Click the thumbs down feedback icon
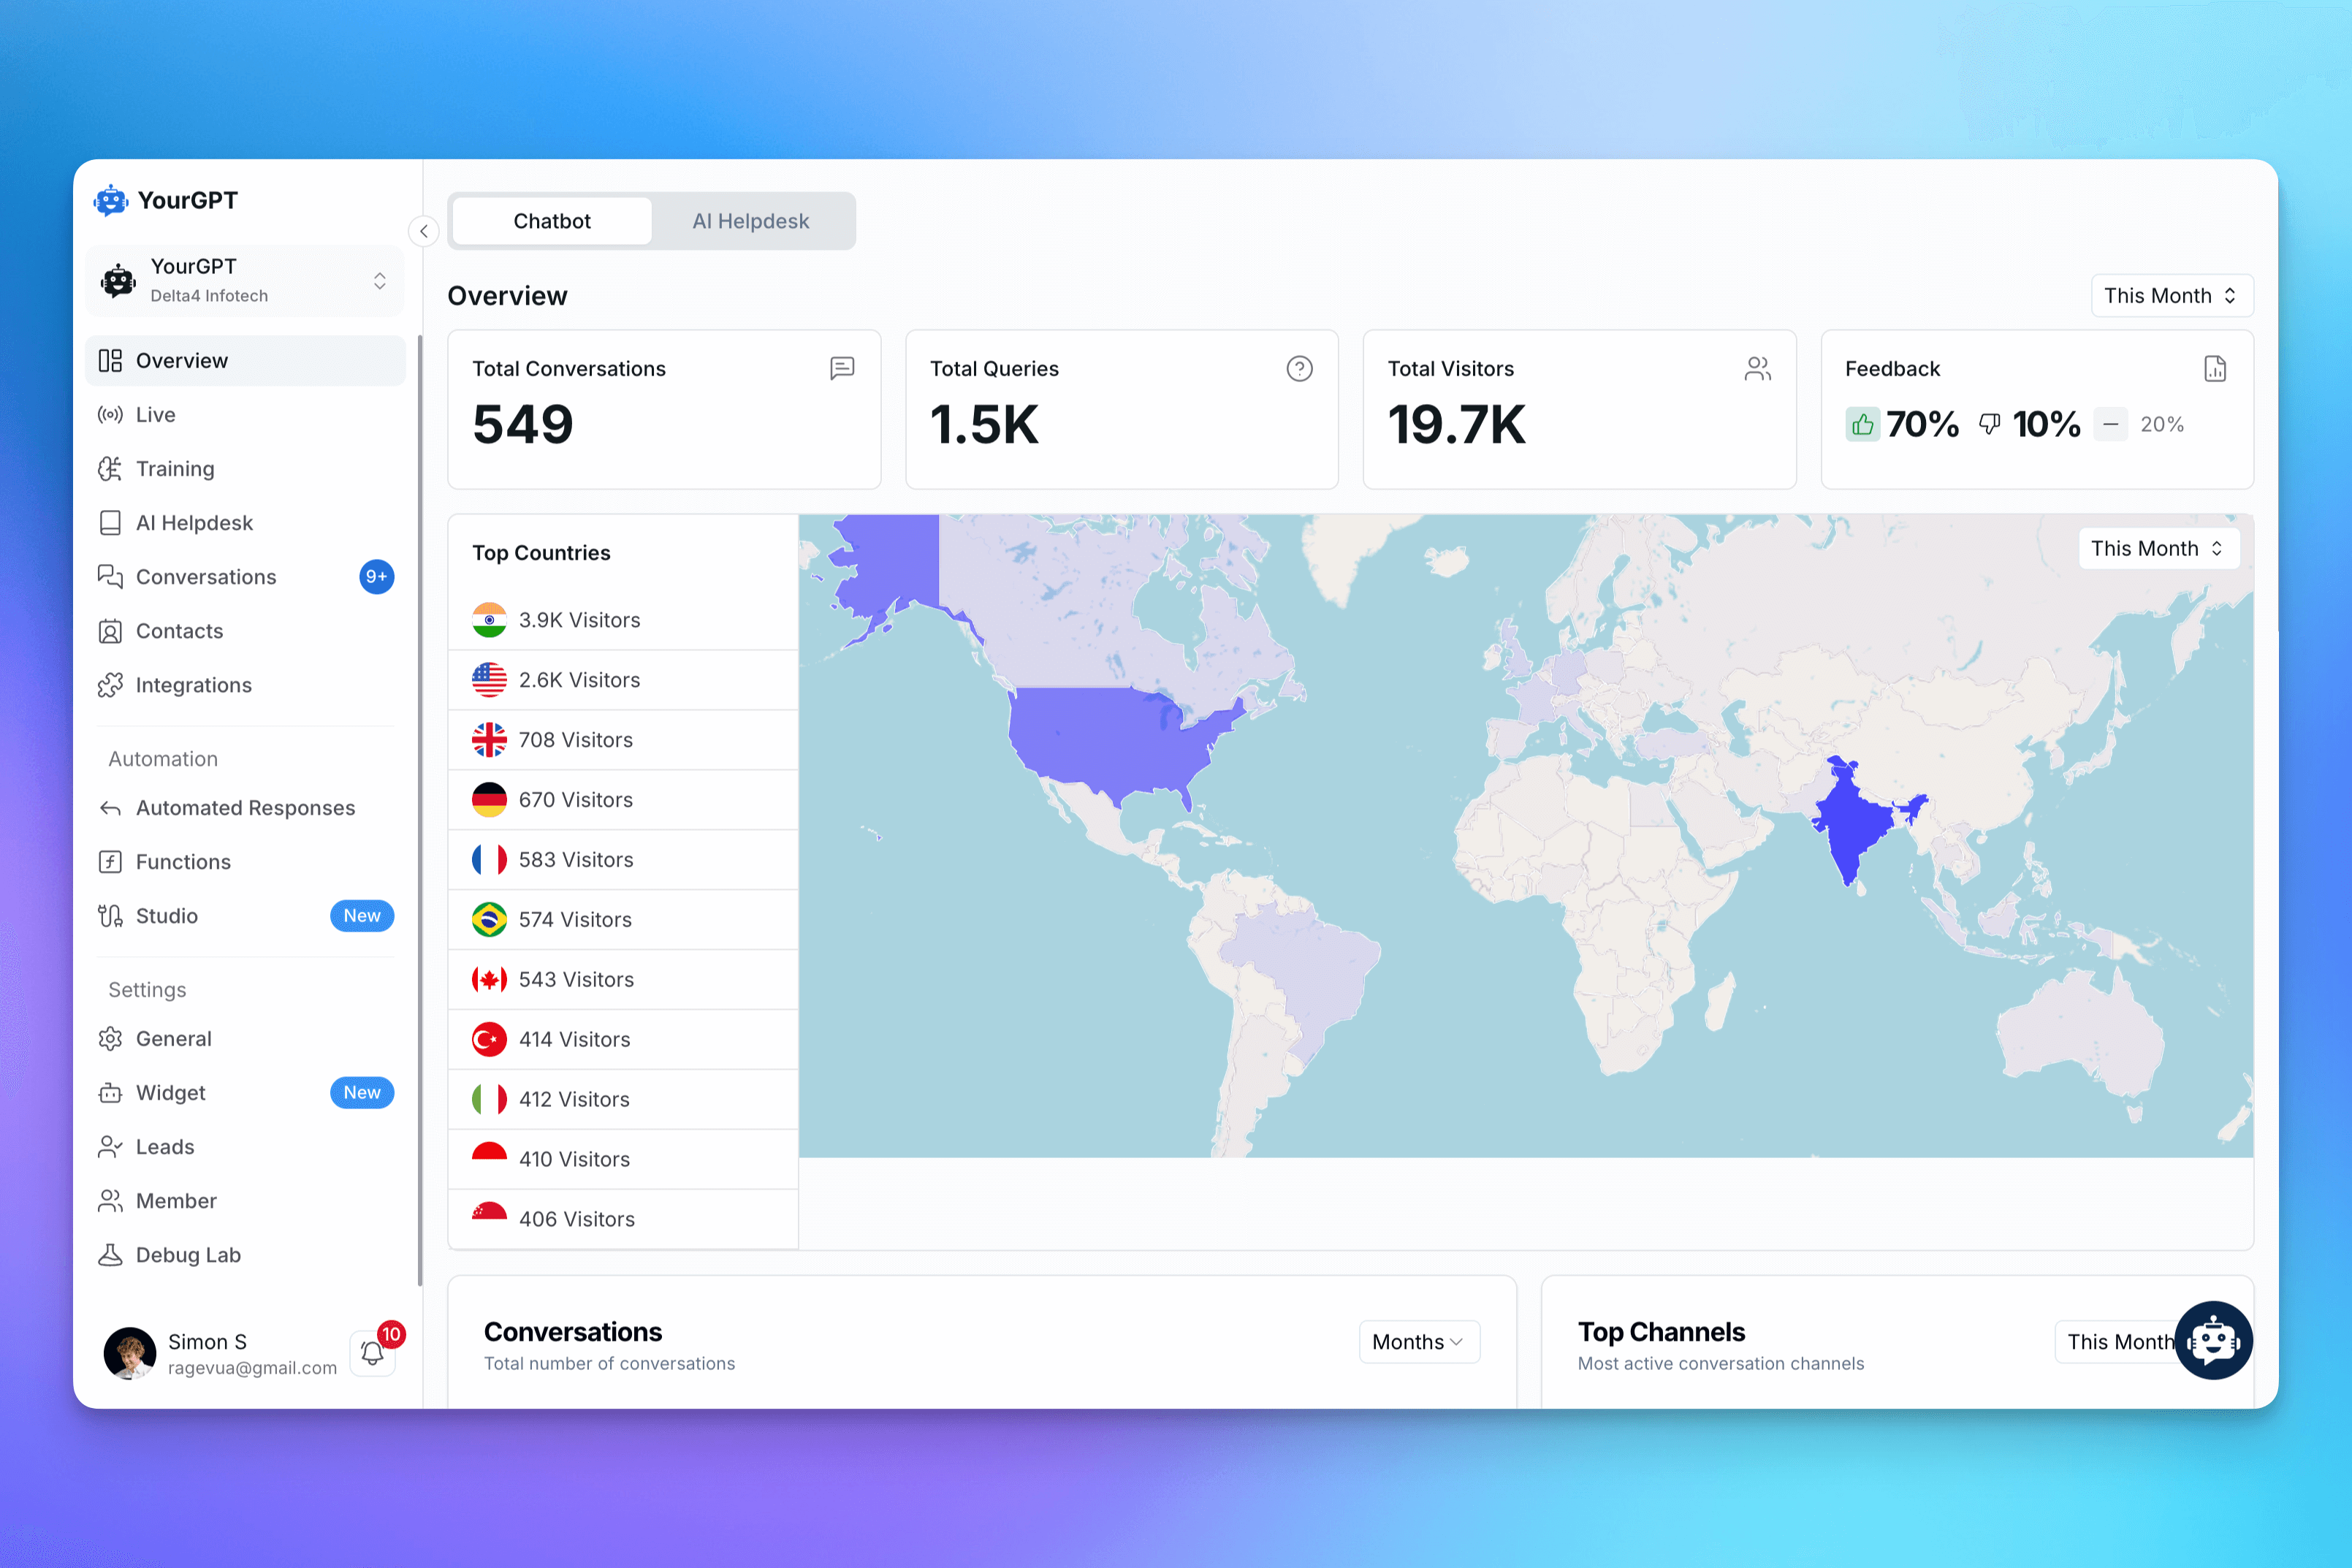The width and height of the screenshot is (2352, 1568). tap(1988, 424)
